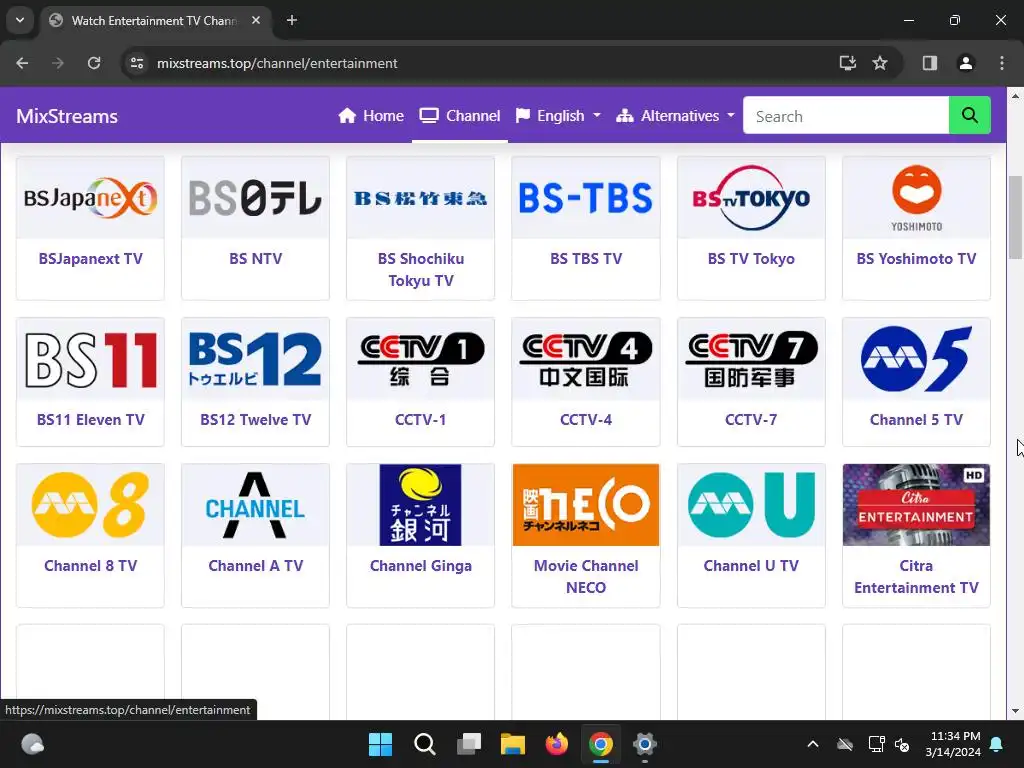Open the BS11 Eleven TV link
The width and height of the screenshot is (1024, 768).
tap(90, 420)
